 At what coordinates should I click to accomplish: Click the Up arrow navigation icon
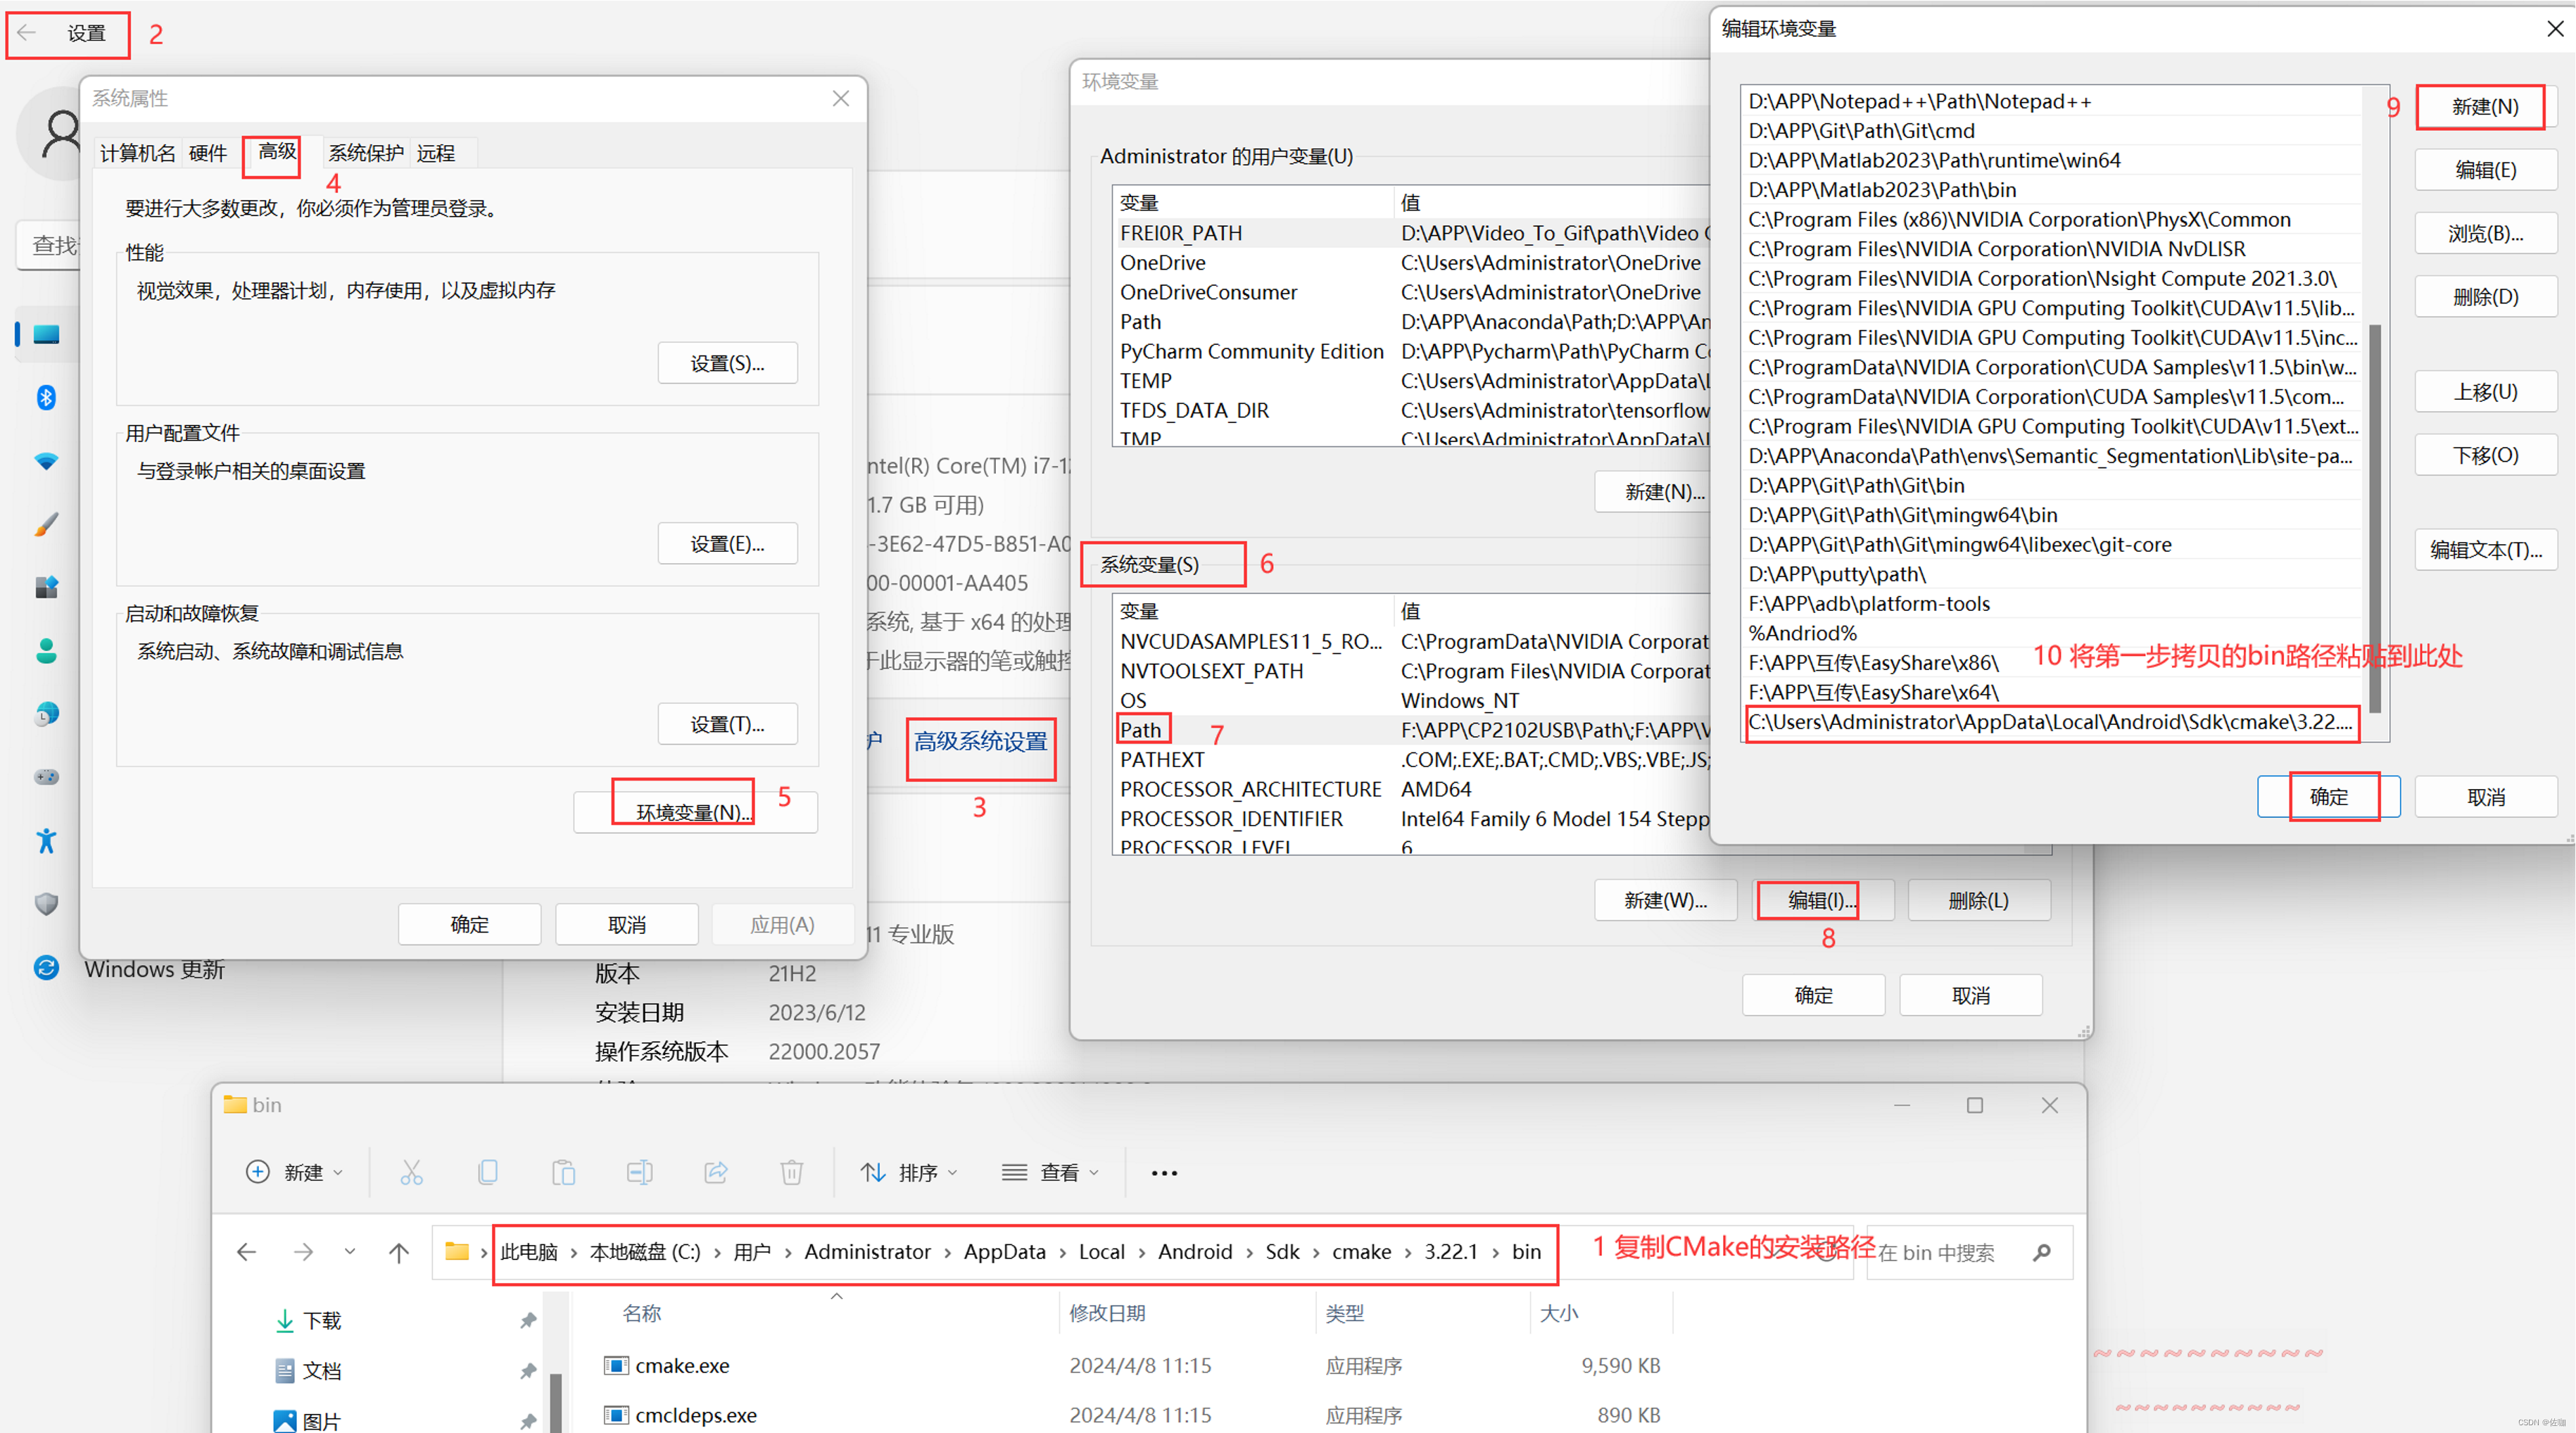[399, 1252]
